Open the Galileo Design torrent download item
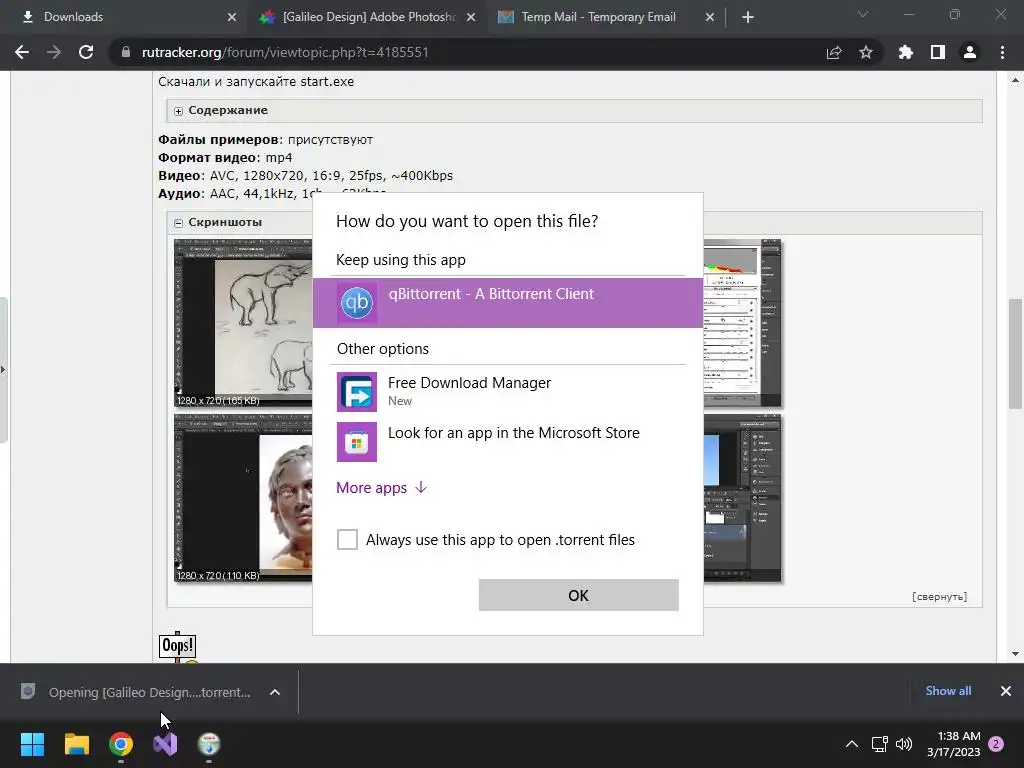This screenshot has height=768, width=1024. 137,692
